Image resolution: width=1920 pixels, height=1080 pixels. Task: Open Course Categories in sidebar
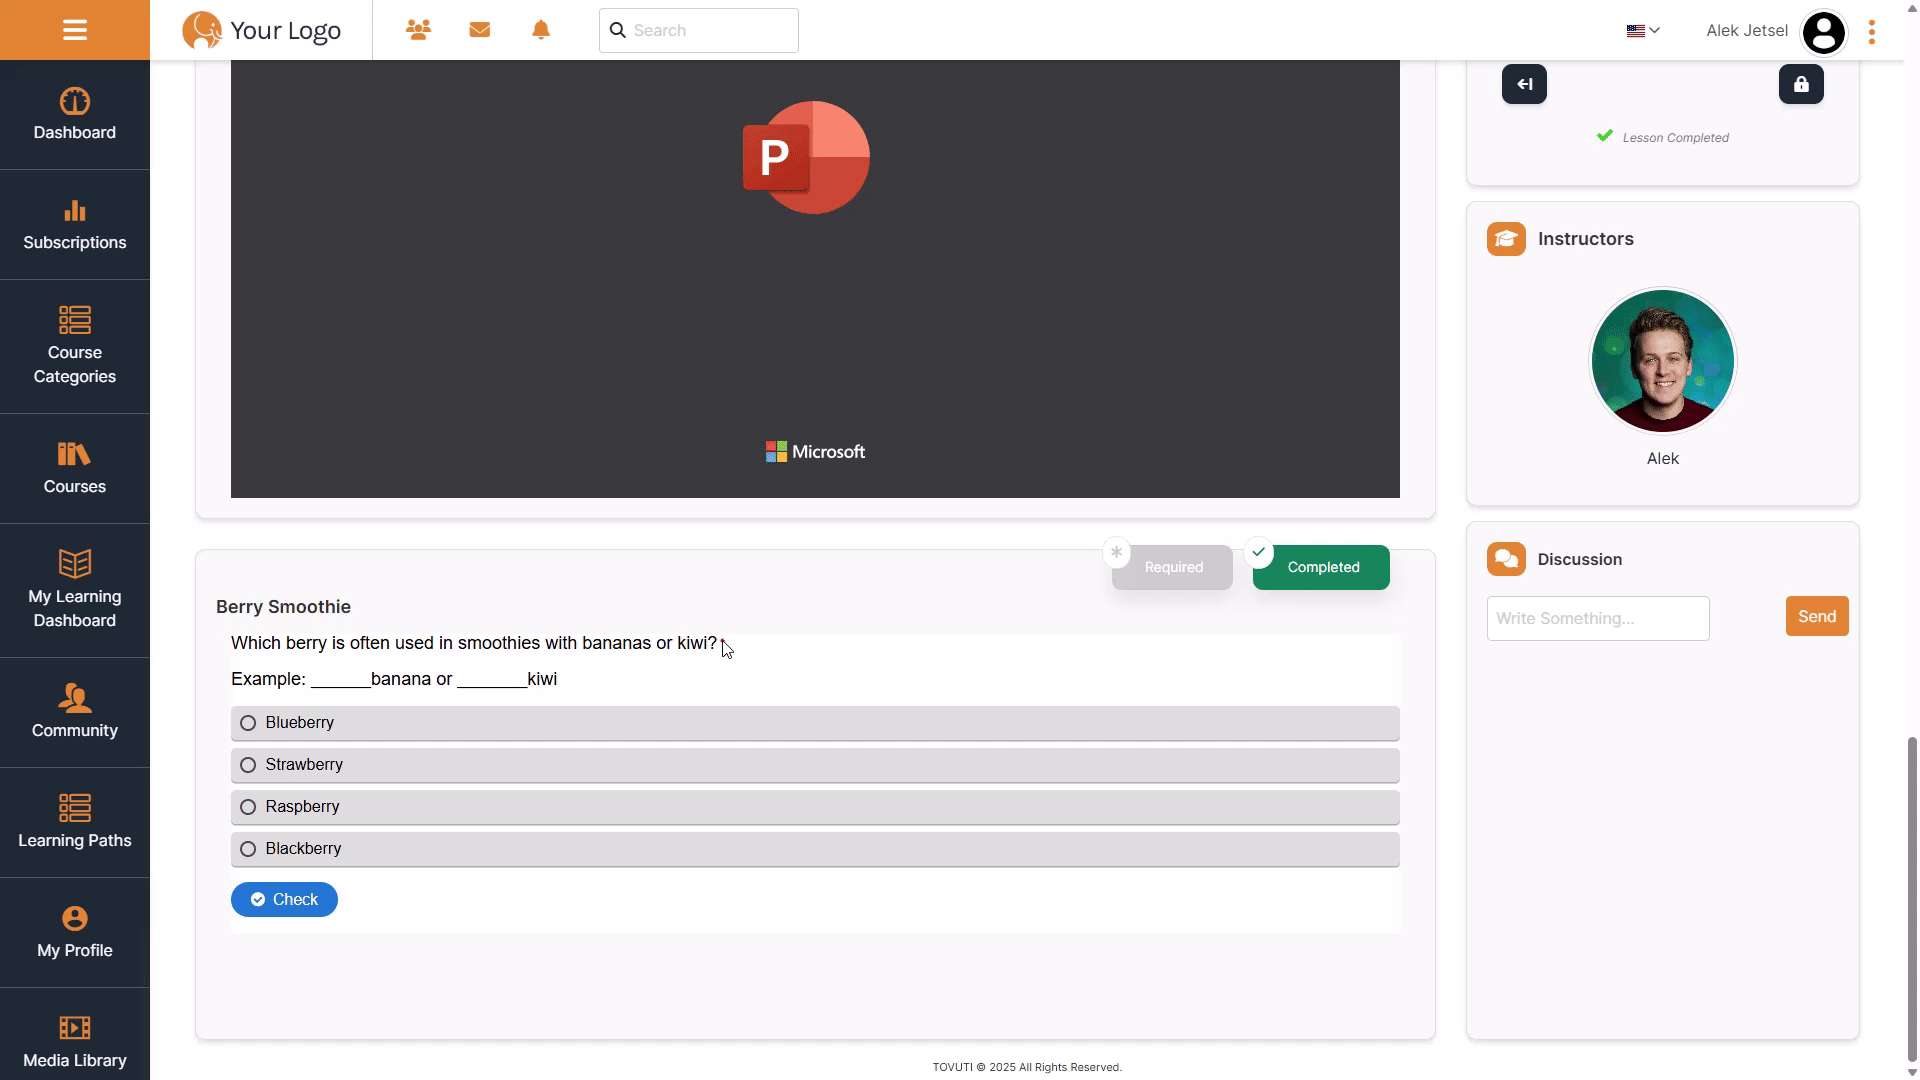pyautogui.click(x=75, y=347)
